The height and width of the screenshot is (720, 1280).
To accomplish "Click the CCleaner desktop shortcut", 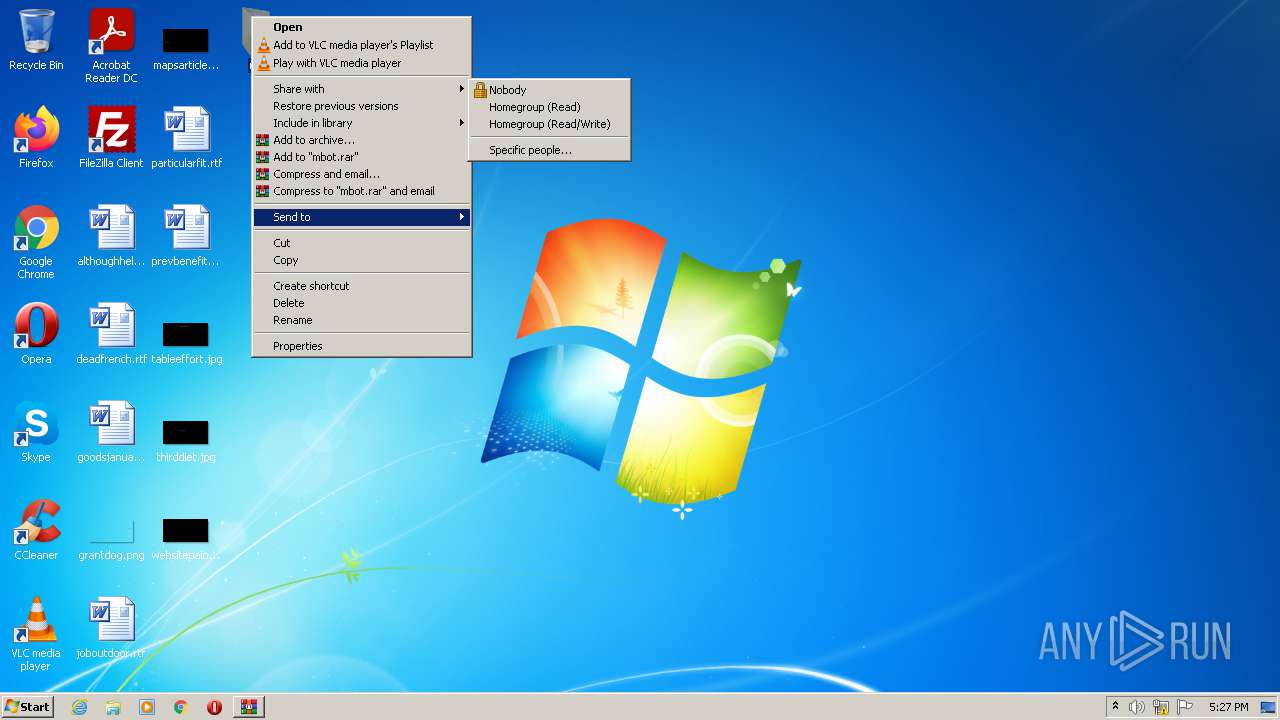I will [x=36, y=530].
